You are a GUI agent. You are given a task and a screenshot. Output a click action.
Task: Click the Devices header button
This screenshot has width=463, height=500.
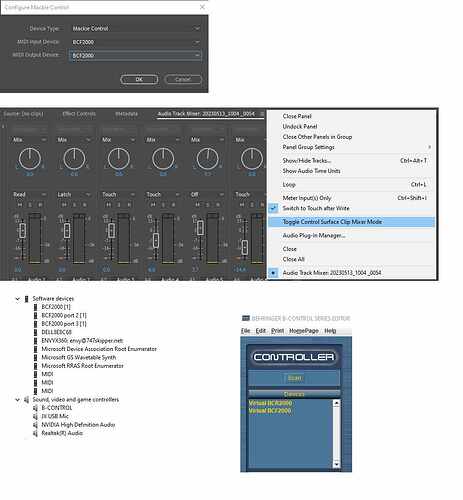tap(294, 394)
